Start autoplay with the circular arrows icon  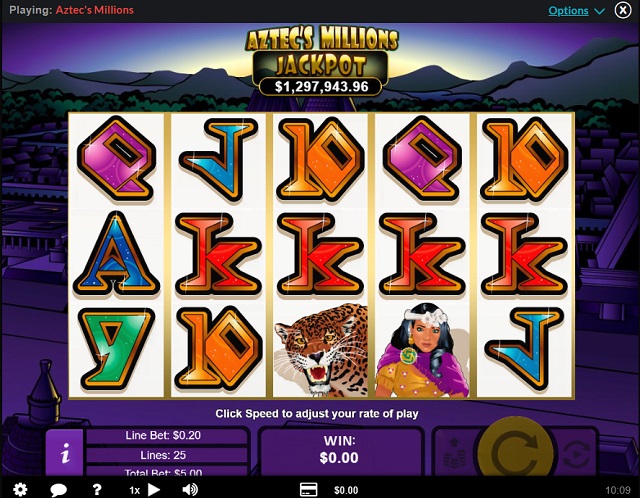(576, 454)
